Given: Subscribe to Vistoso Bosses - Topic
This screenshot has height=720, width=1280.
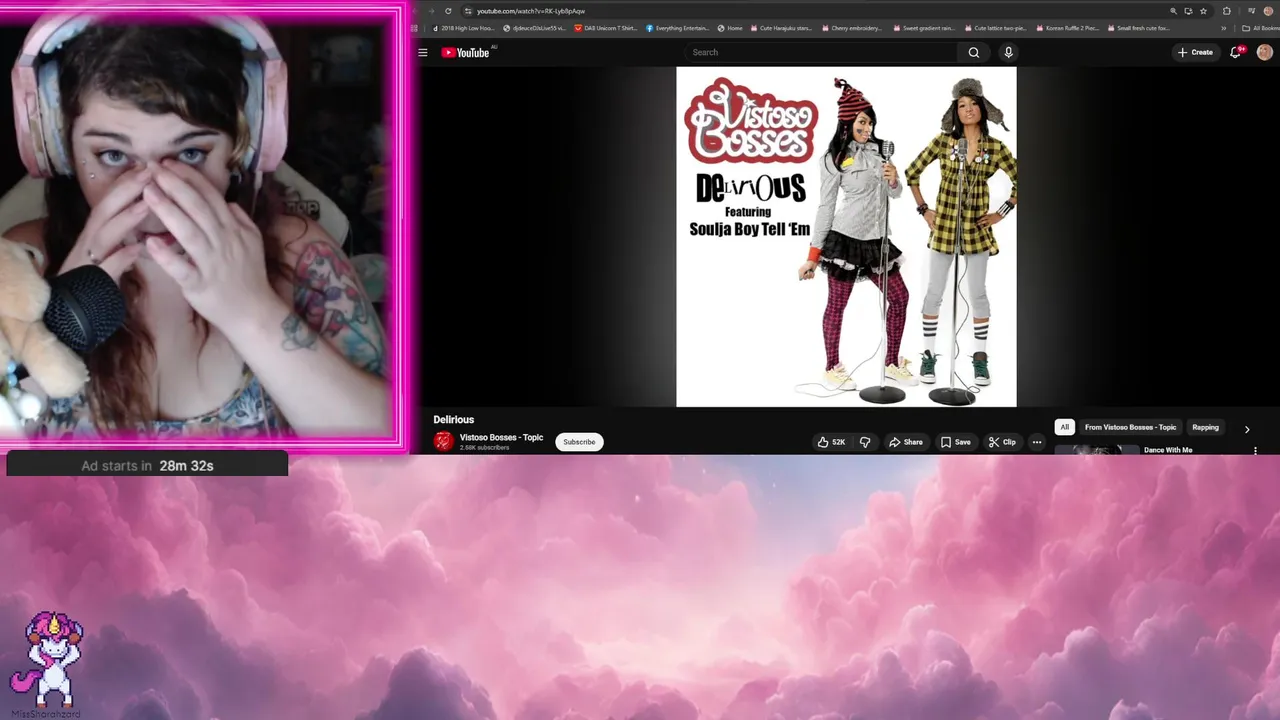Looking at the screenshot, I should pos(579,442).
